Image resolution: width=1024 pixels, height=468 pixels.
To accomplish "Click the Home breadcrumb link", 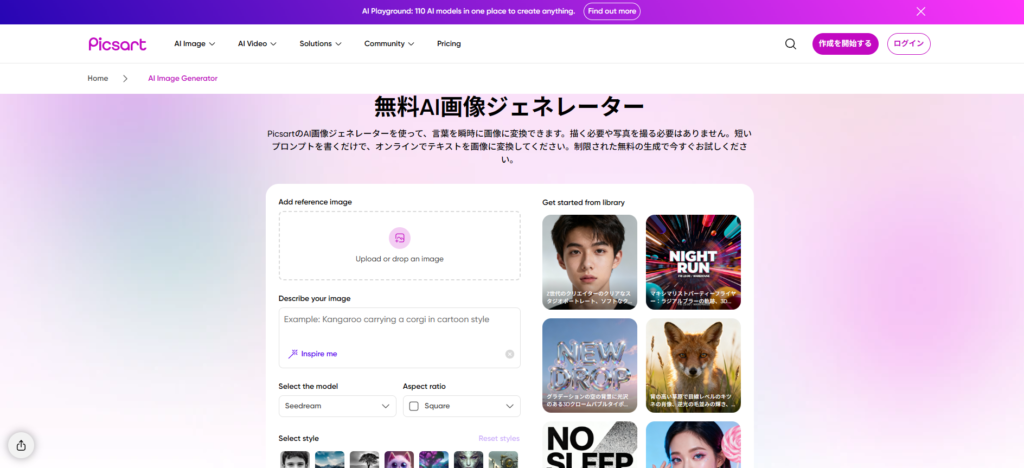I will tap(98, 78).
